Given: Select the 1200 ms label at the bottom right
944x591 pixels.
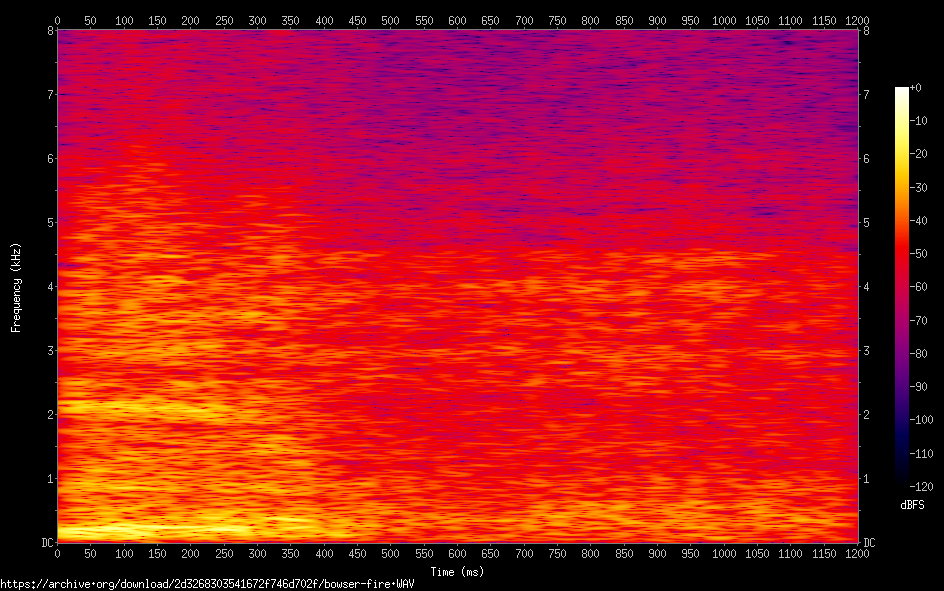Looking at the screenshot, I should point(857,553).
